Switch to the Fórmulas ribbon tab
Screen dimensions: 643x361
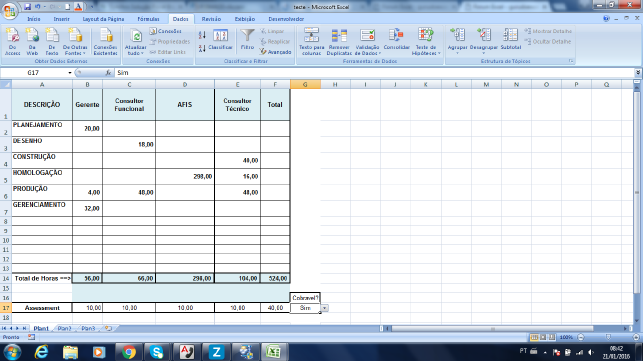click(x=148, y=19)
